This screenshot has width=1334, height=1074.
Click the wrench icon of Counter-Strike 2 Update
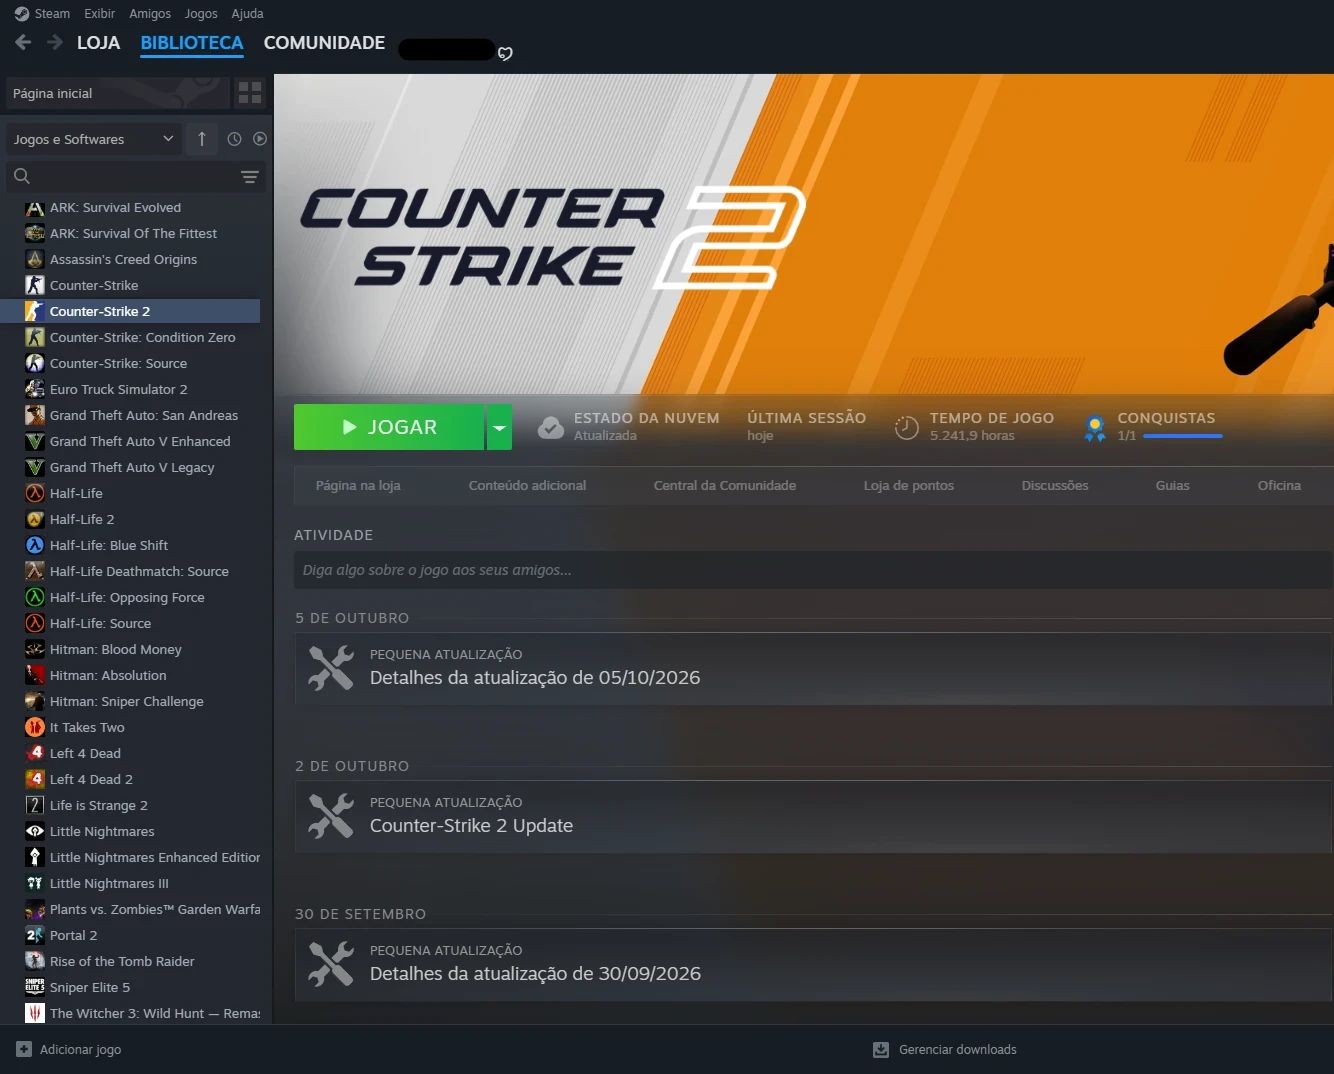point(331,816)
